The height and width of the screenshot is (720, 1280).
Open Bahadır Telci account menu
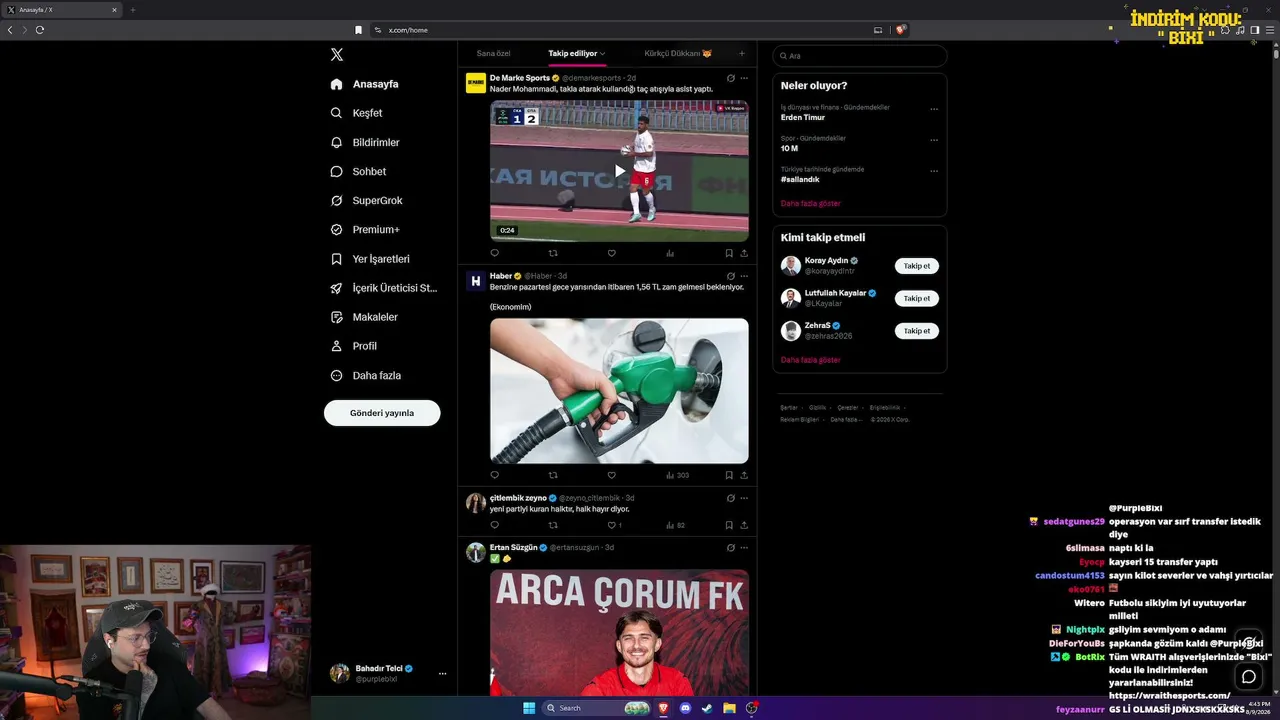coord(442,673)
